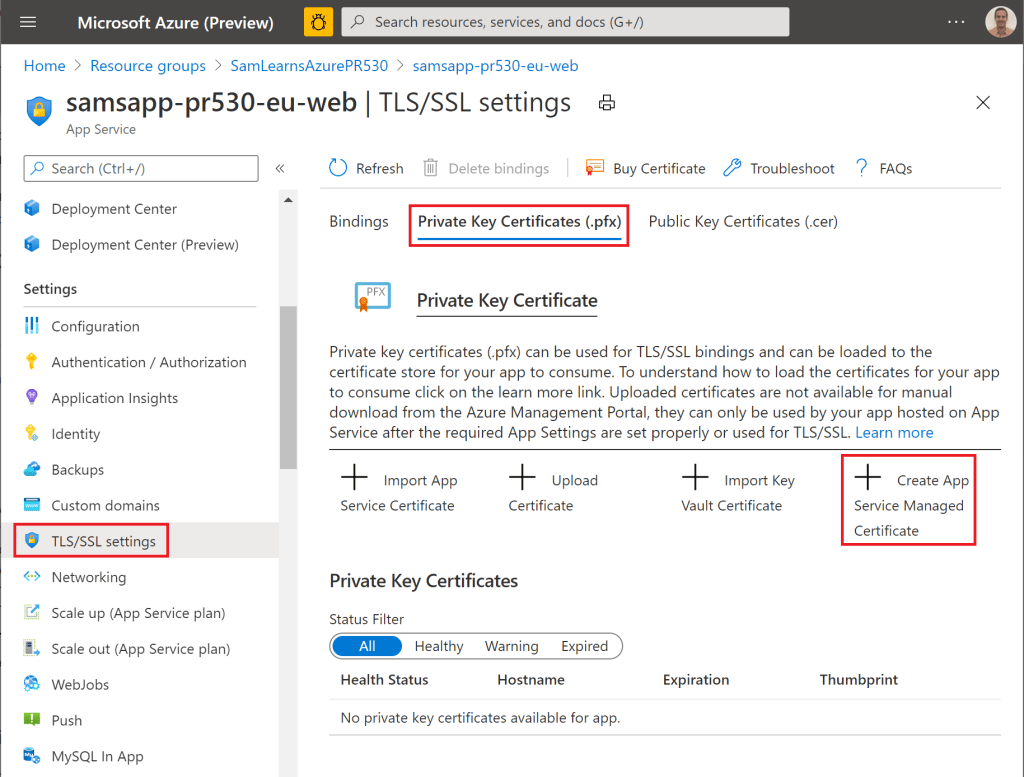The height and width of the screenshot is (777, 1024).
Task: Filter certificates by Healthy status
Action: click(438, 646)
